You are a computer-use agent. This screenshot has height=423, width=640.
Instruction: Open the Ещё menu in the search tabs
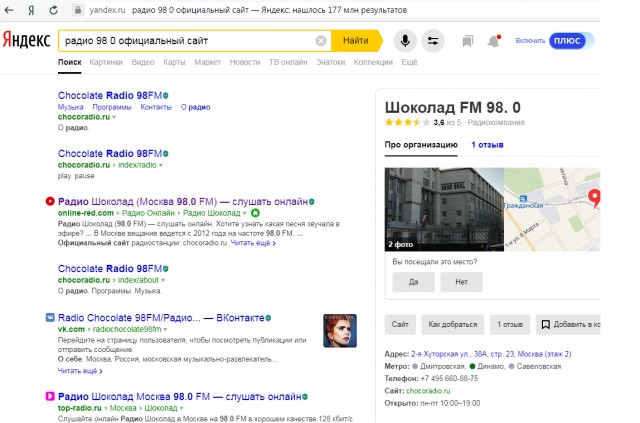409,62
